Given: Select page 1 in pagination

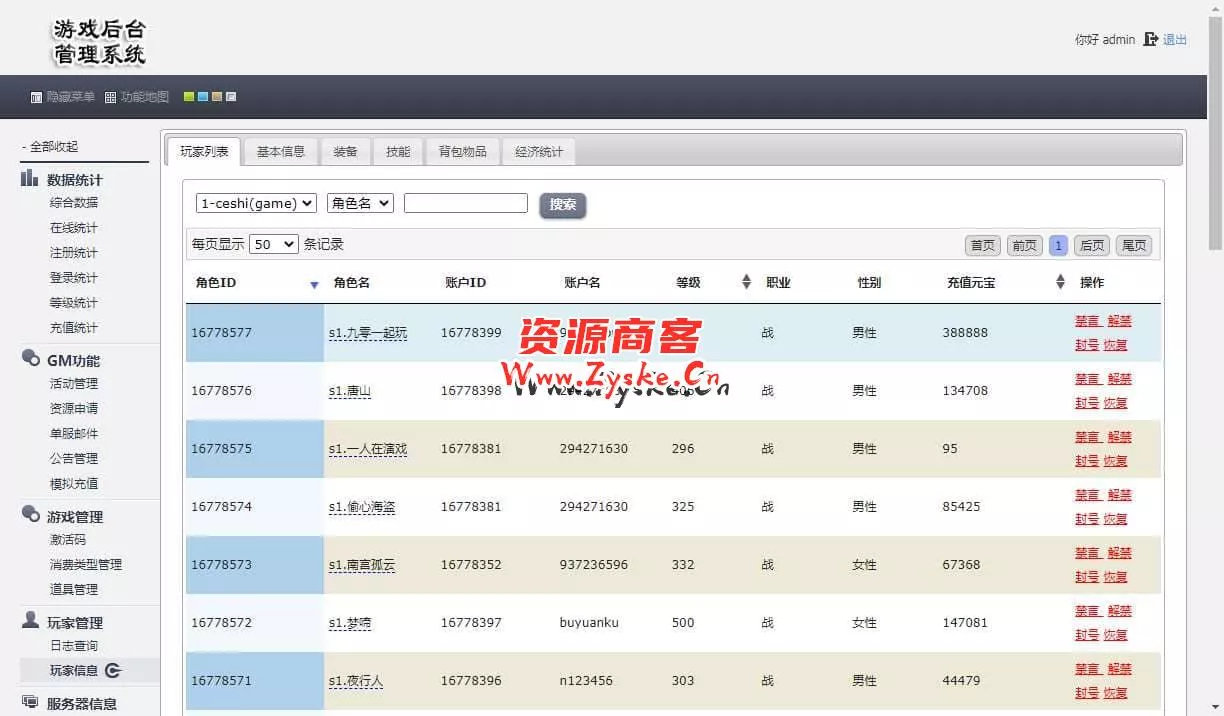Looking at the screenshot, I should click(1058, 245).
